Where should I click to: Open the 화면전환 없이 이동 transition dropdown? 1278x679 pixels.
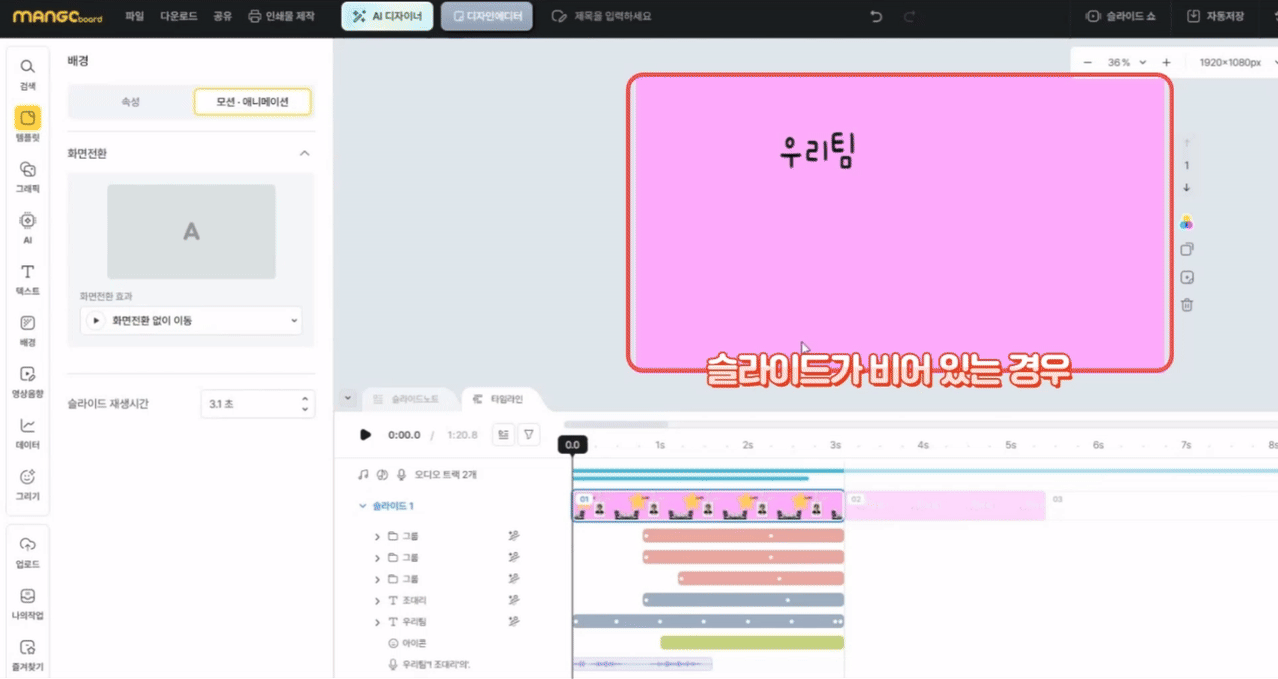(191, 321)
